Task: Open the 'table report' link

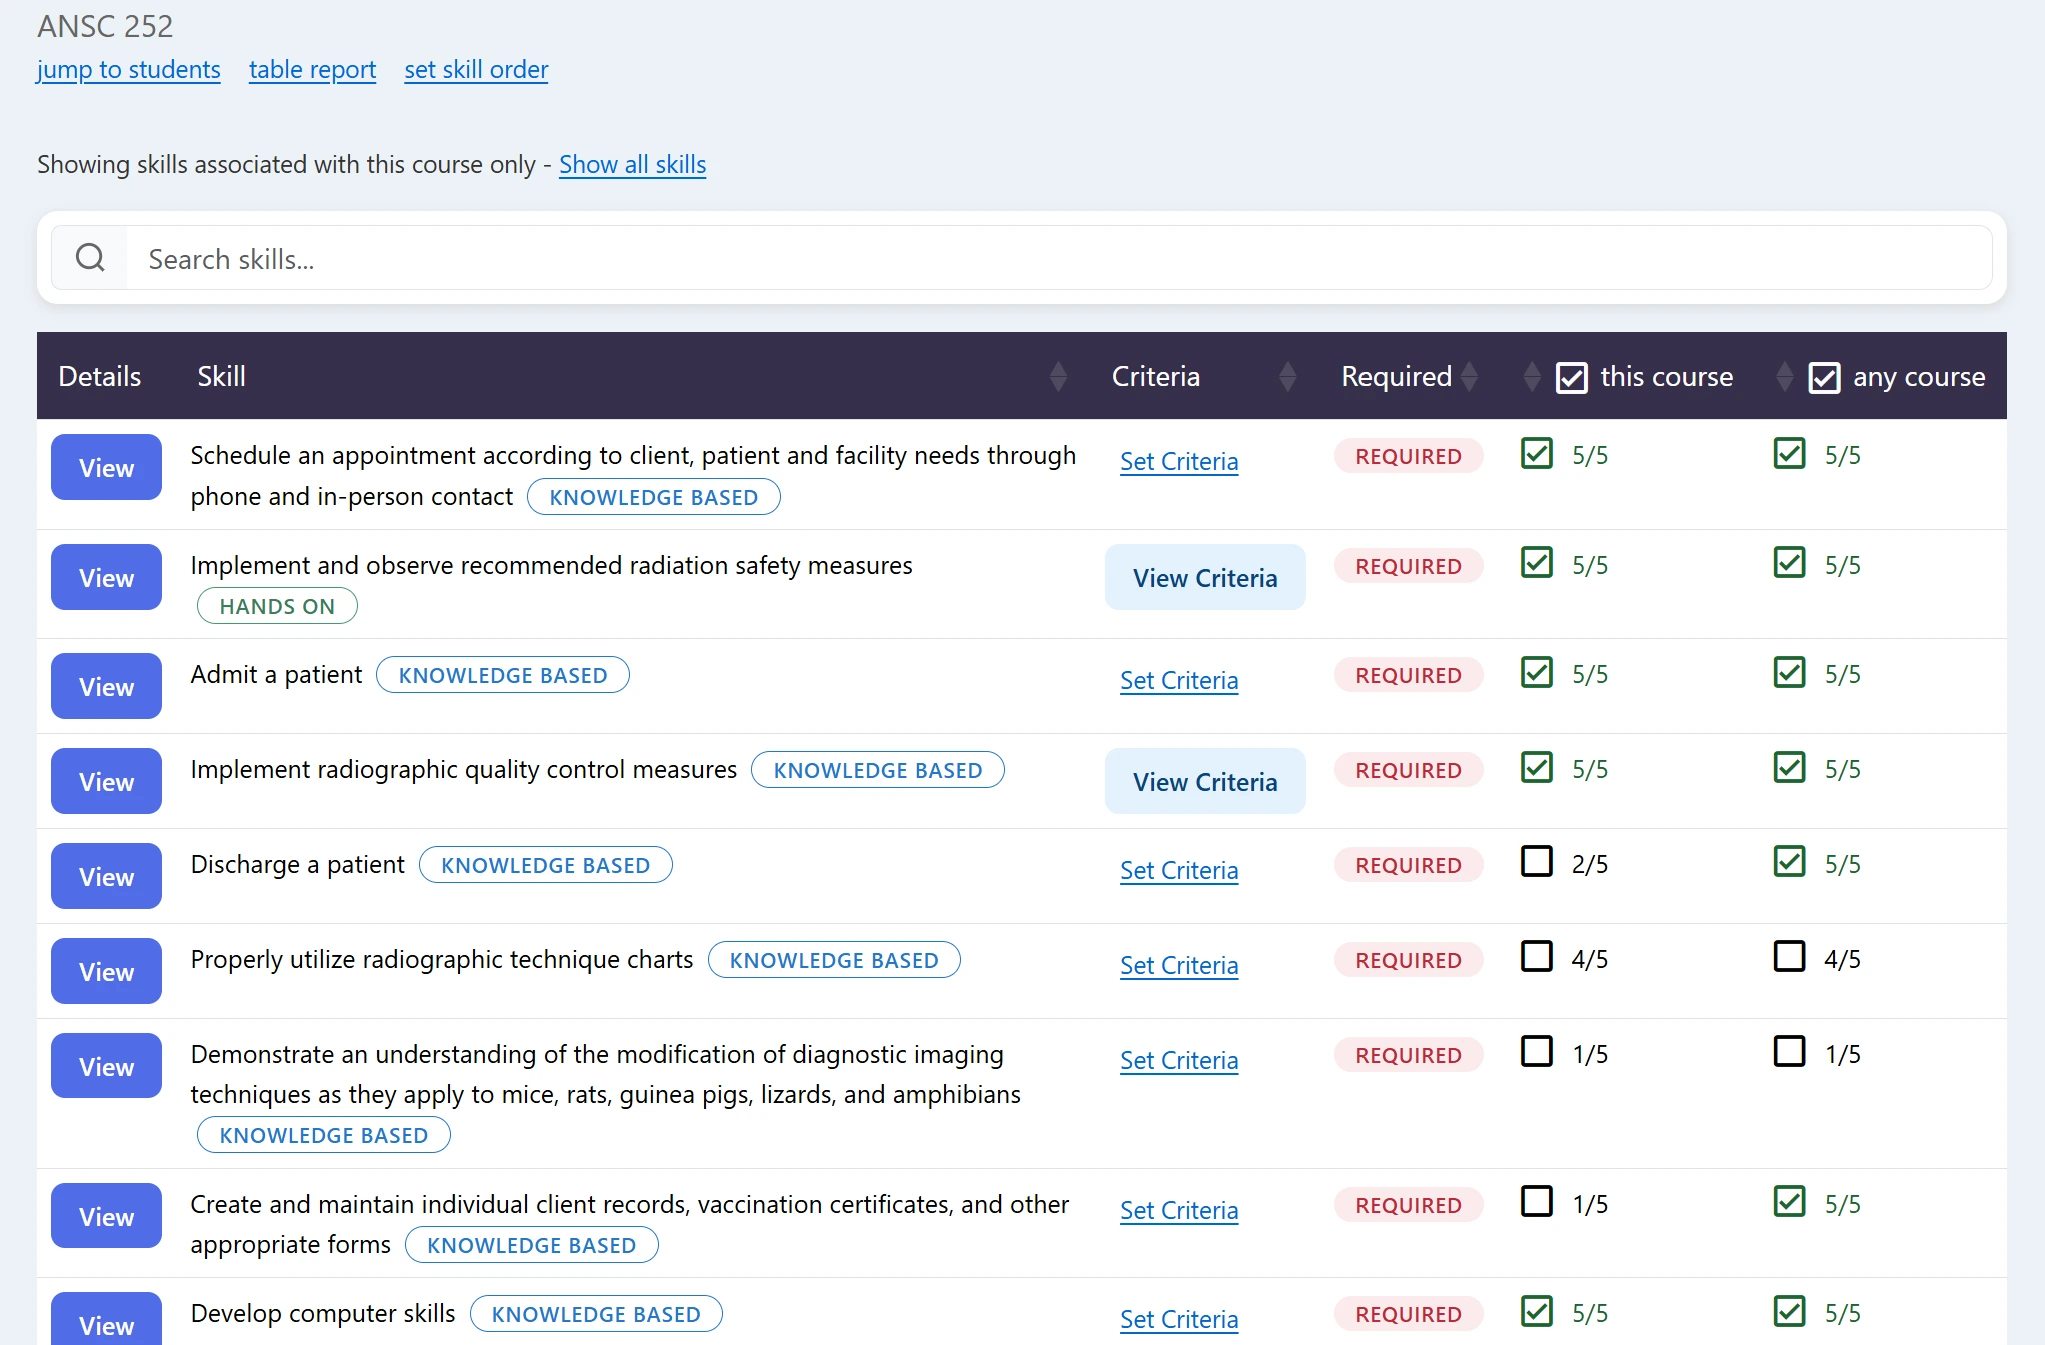Action: coord(312,69)
